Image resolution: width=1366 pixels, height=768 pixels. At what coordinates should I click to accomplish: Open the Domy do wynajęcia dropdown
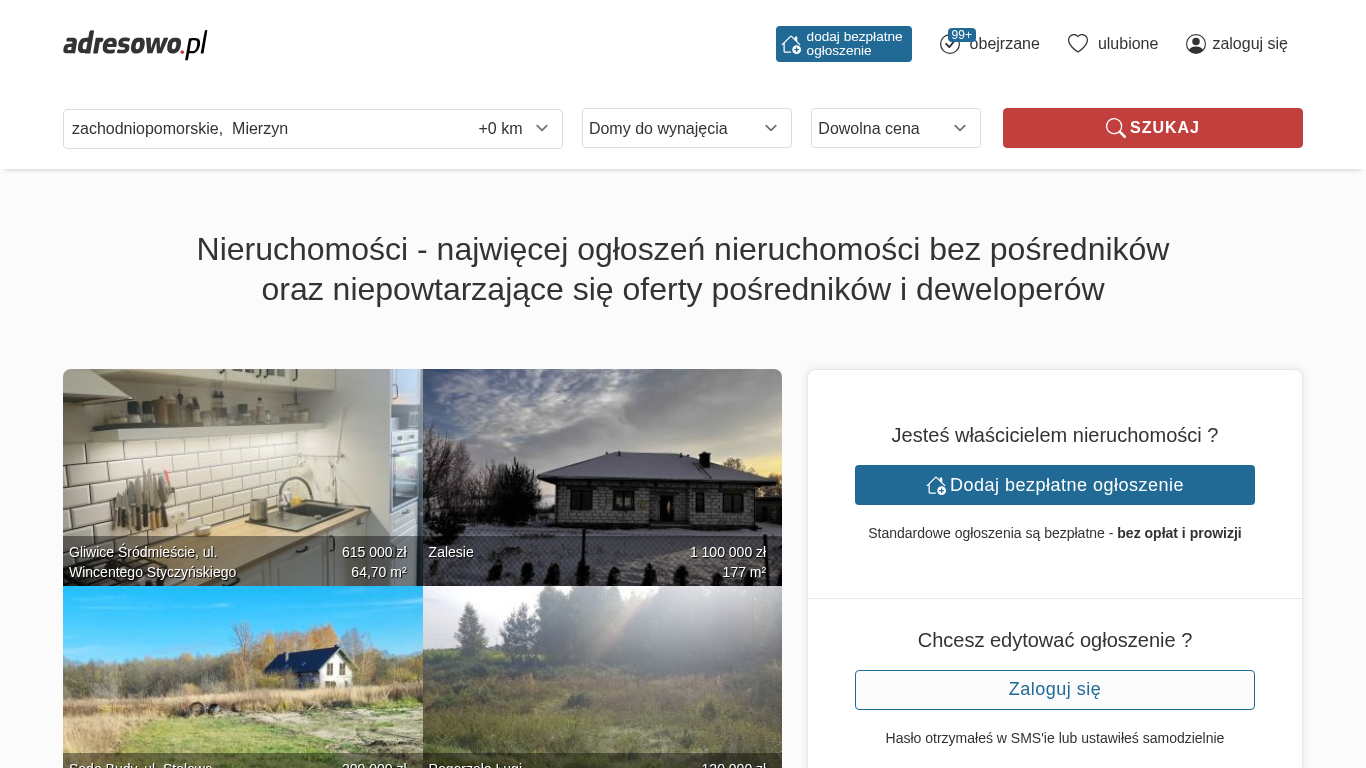pos(686,128)
